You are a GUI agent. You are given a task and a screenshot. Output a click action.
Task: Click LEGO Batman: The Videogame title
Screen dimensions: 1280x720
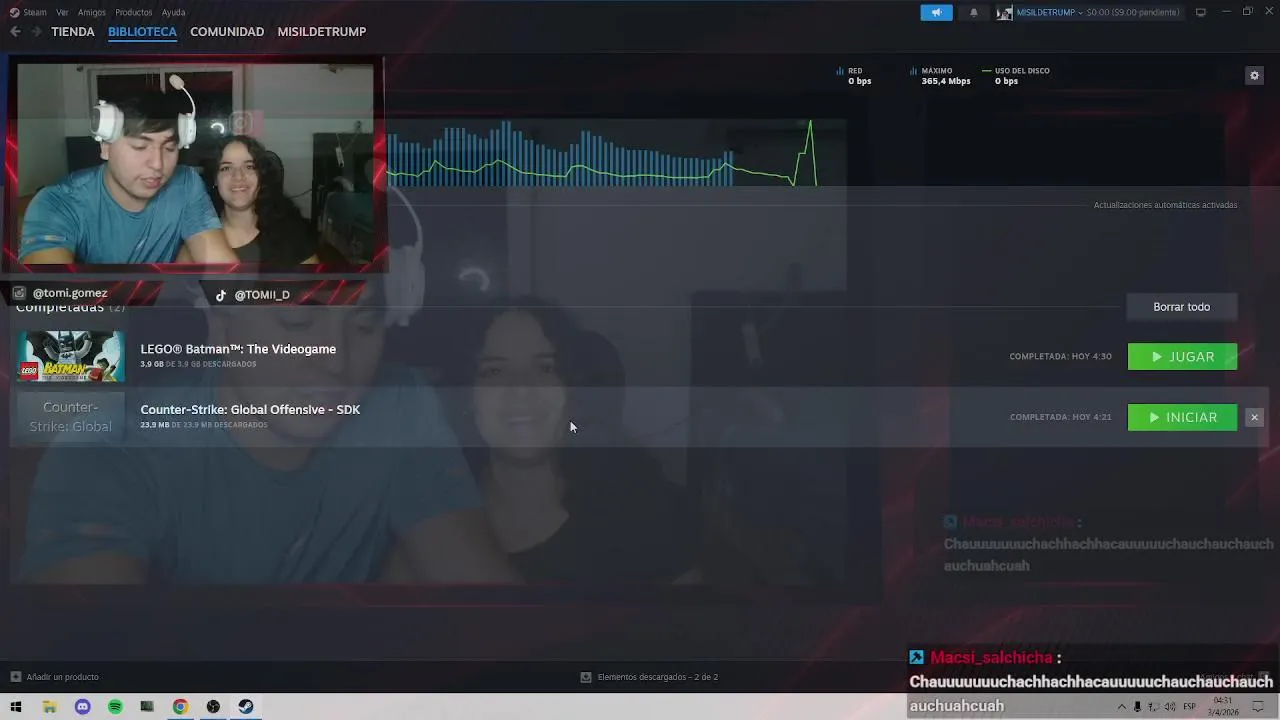pyautogui.click(x=238, y=349)
